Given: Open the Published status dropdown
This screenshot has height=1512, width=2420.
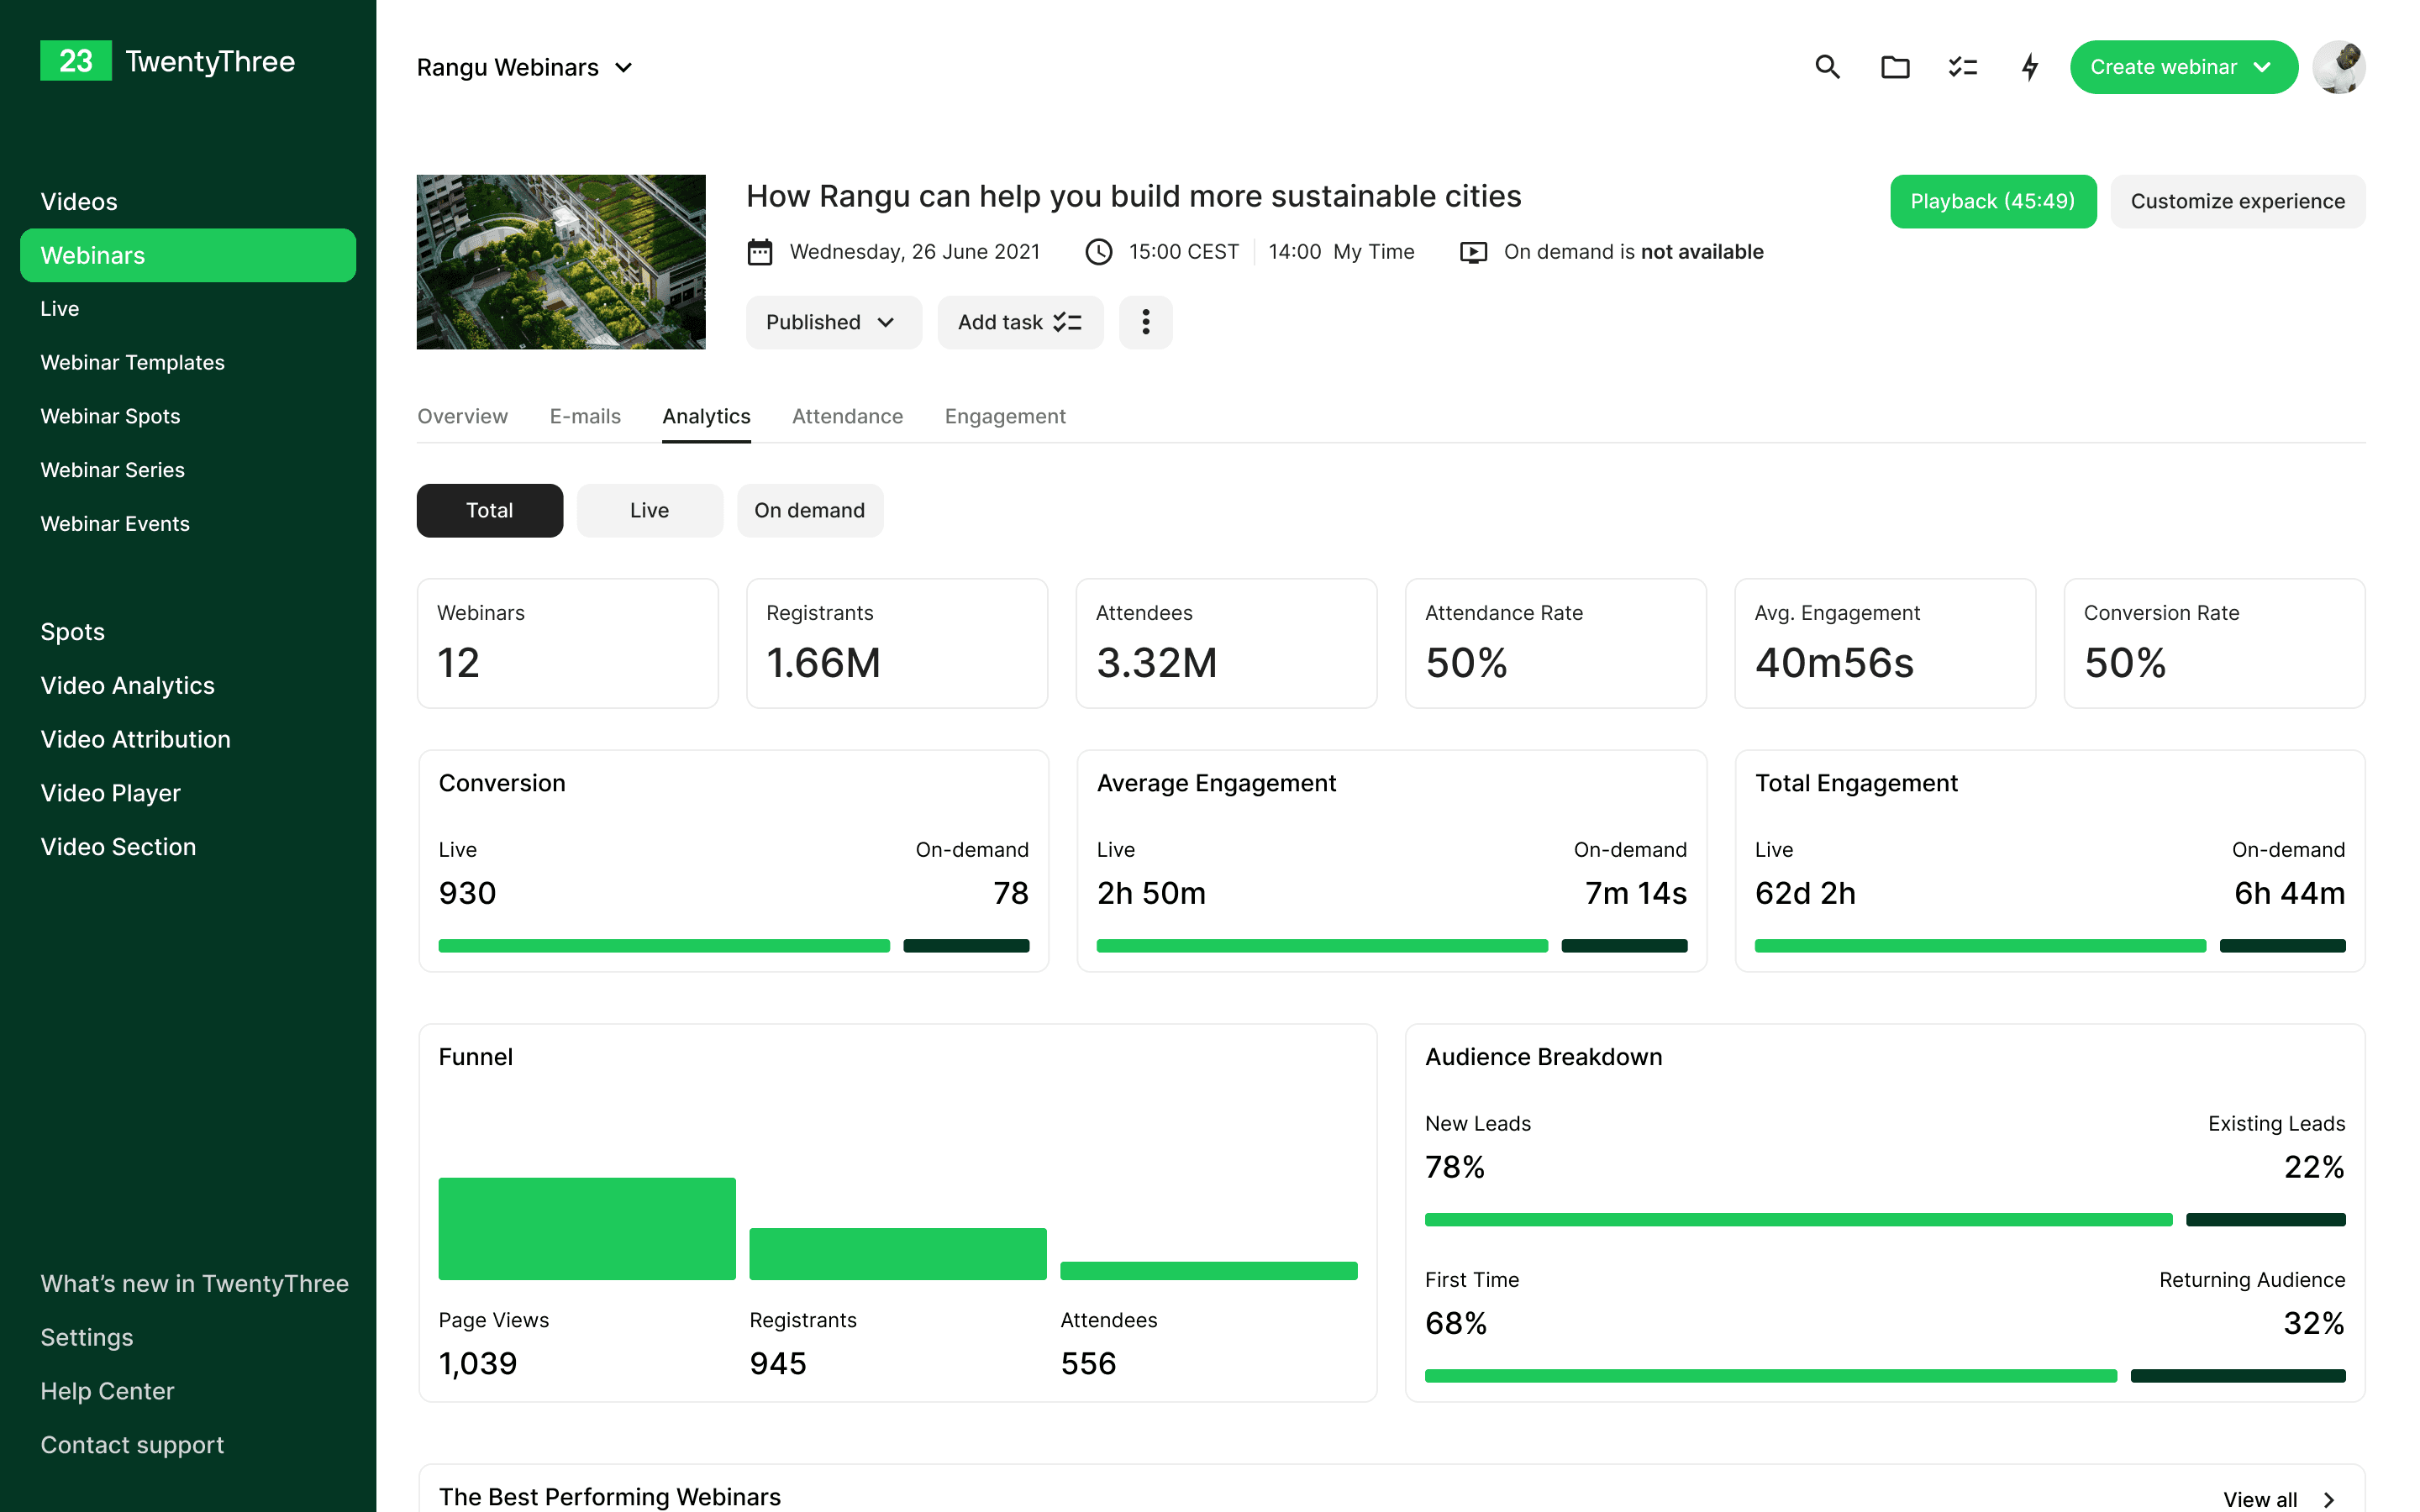Looking at the screenshot, I should coord(833,322).
